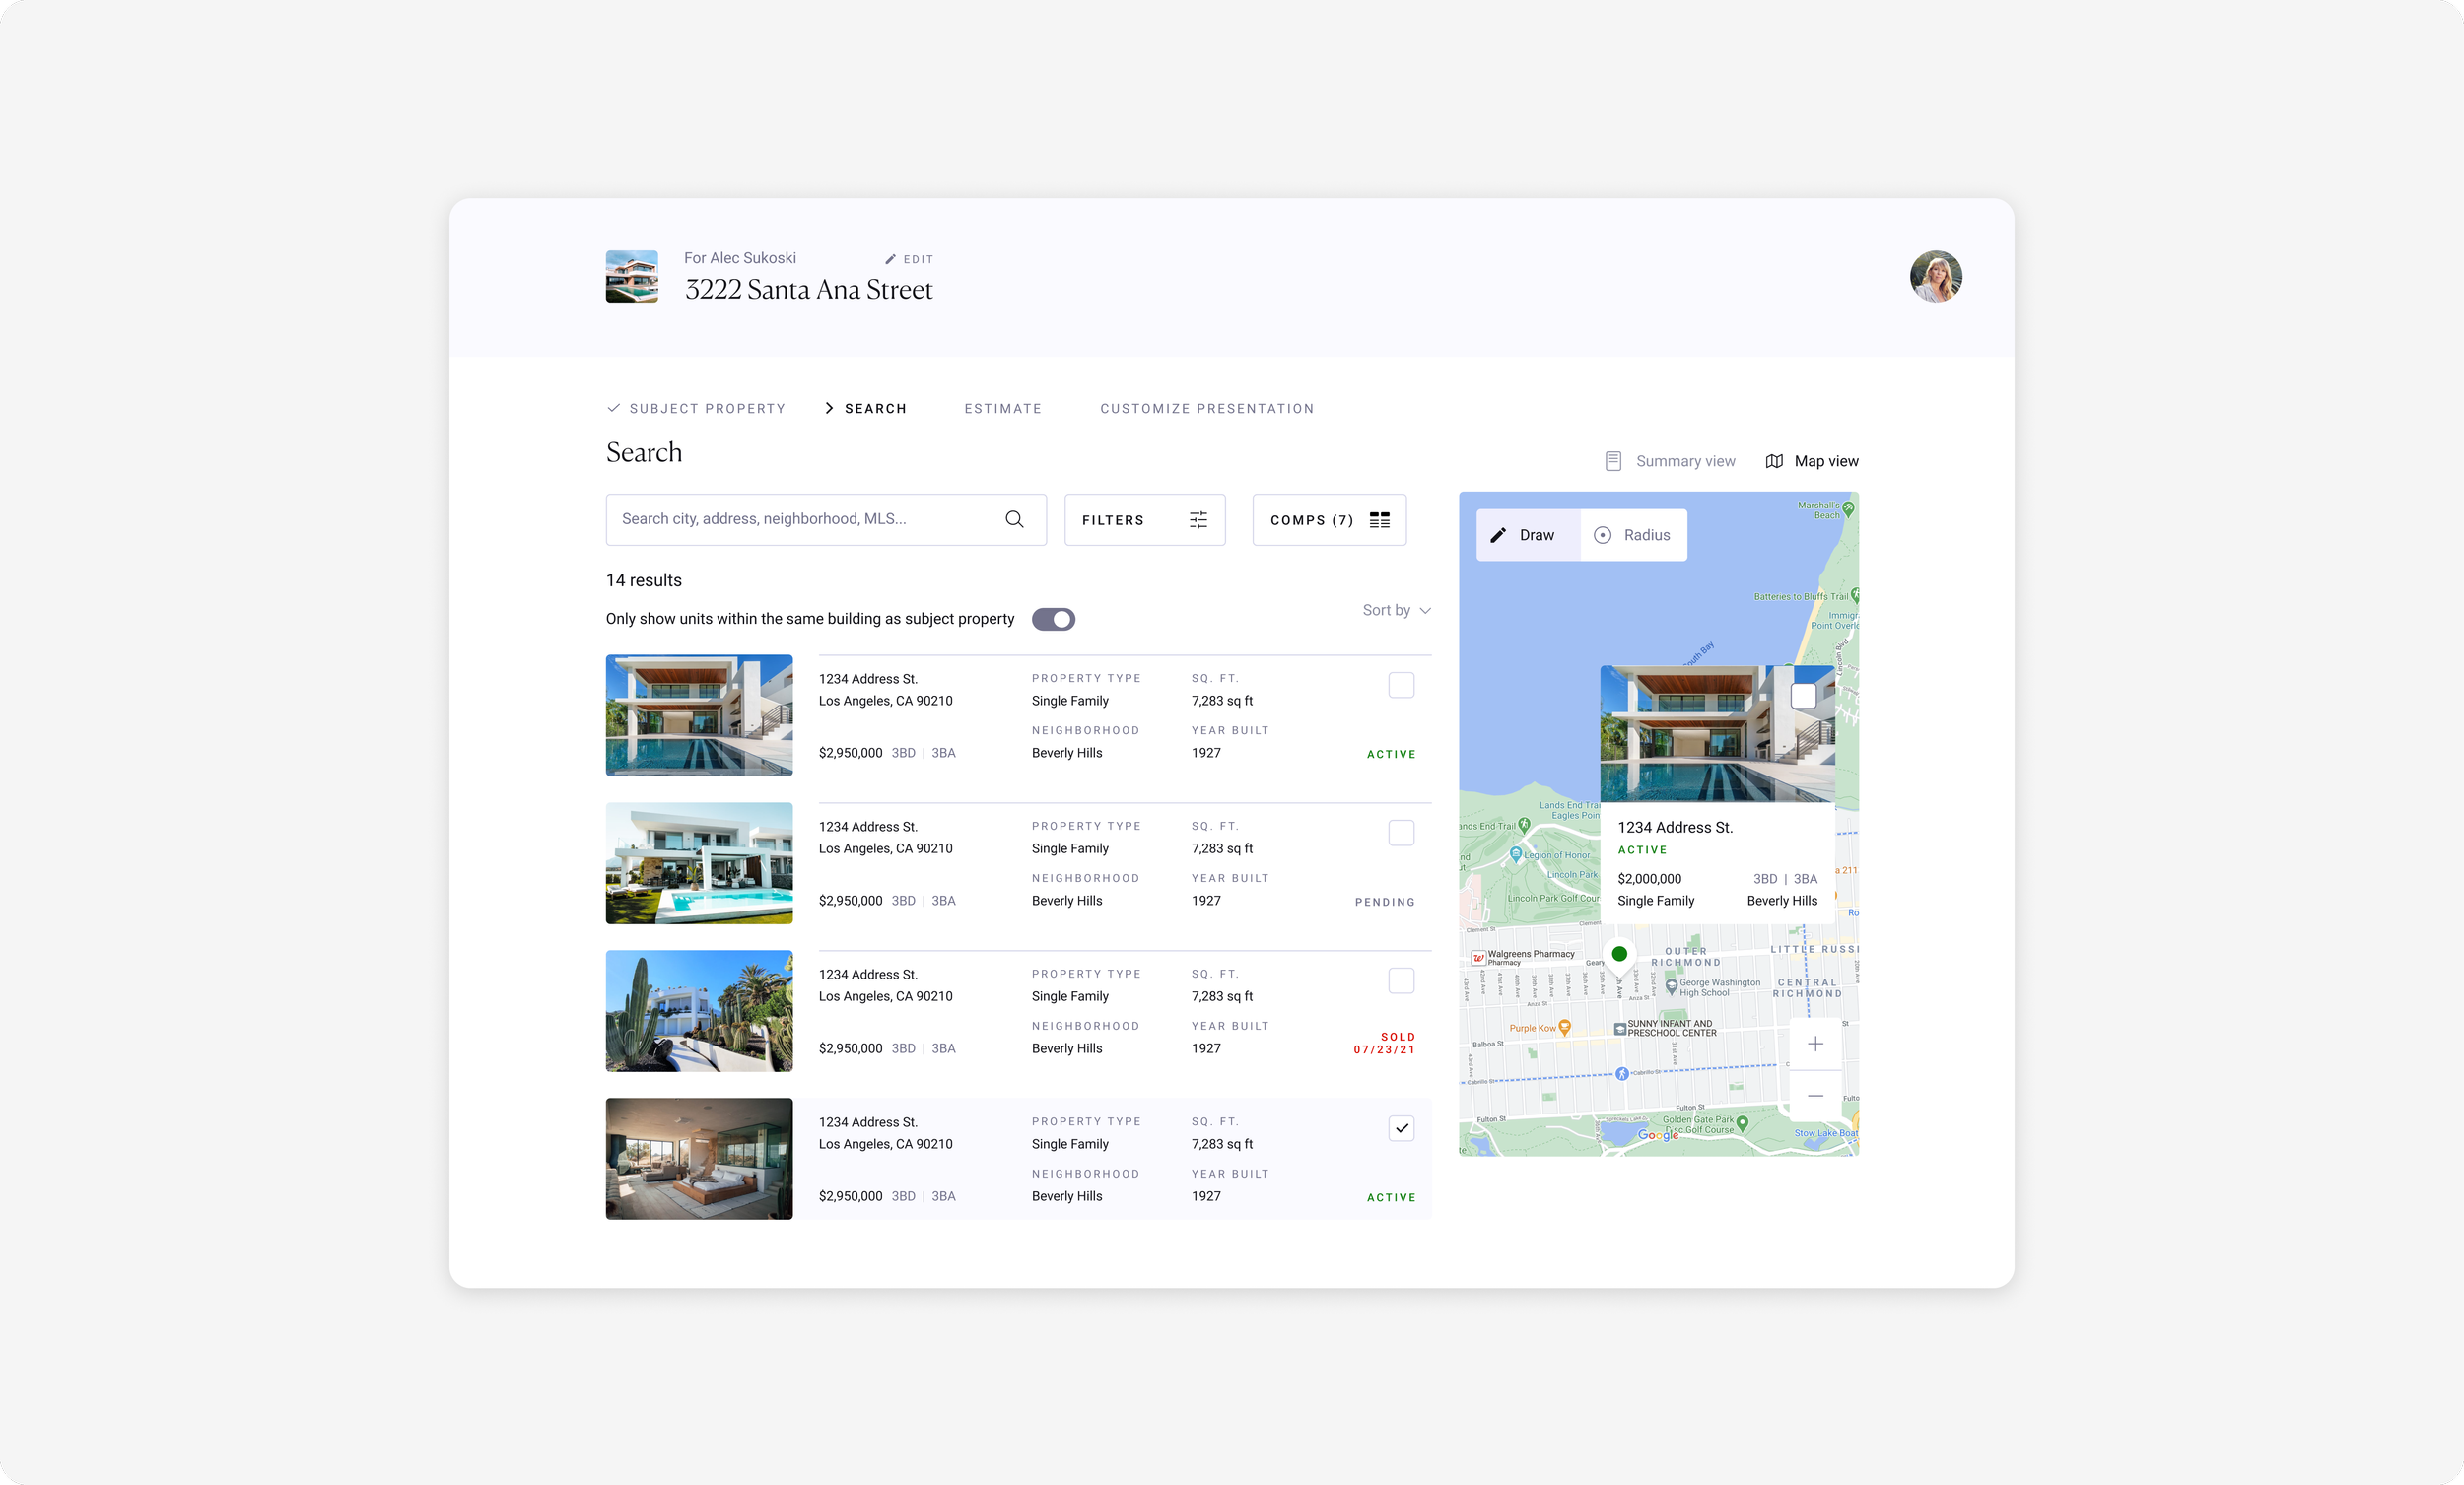Zoom out on the map
The width and height of the screenshot is (2464, 1485).
coord(1815,1096)
